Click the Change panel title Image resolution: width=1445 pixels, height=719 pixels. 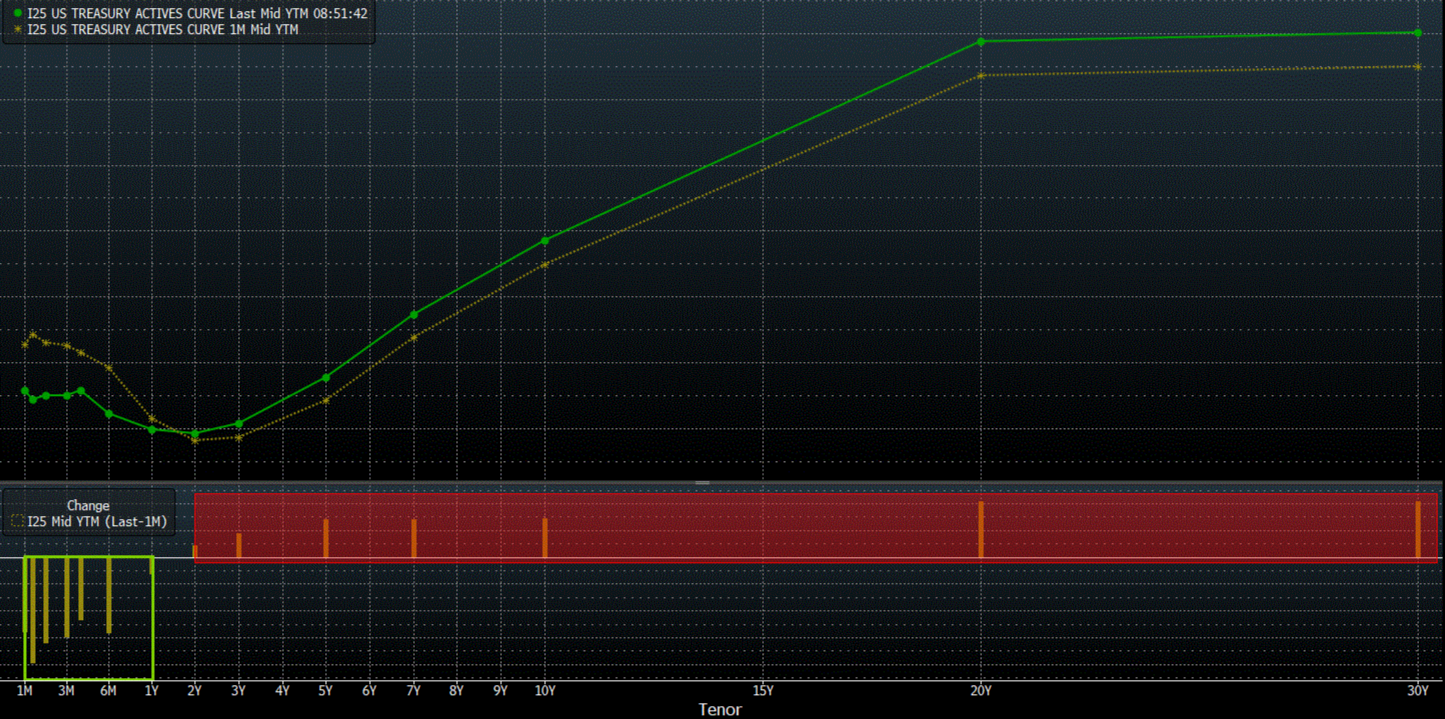(x=88, y=506)
